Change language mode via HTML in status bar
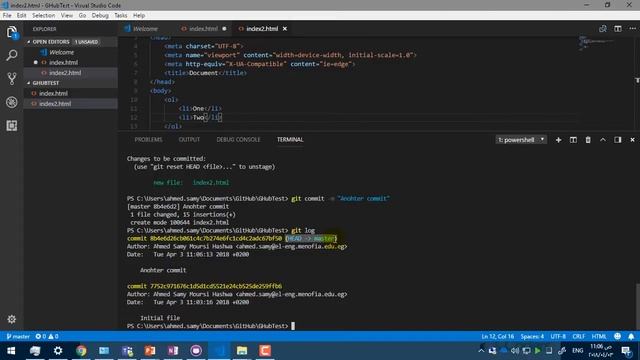The height and width of the screenshot is (360, 640). (x=599, y=337)
